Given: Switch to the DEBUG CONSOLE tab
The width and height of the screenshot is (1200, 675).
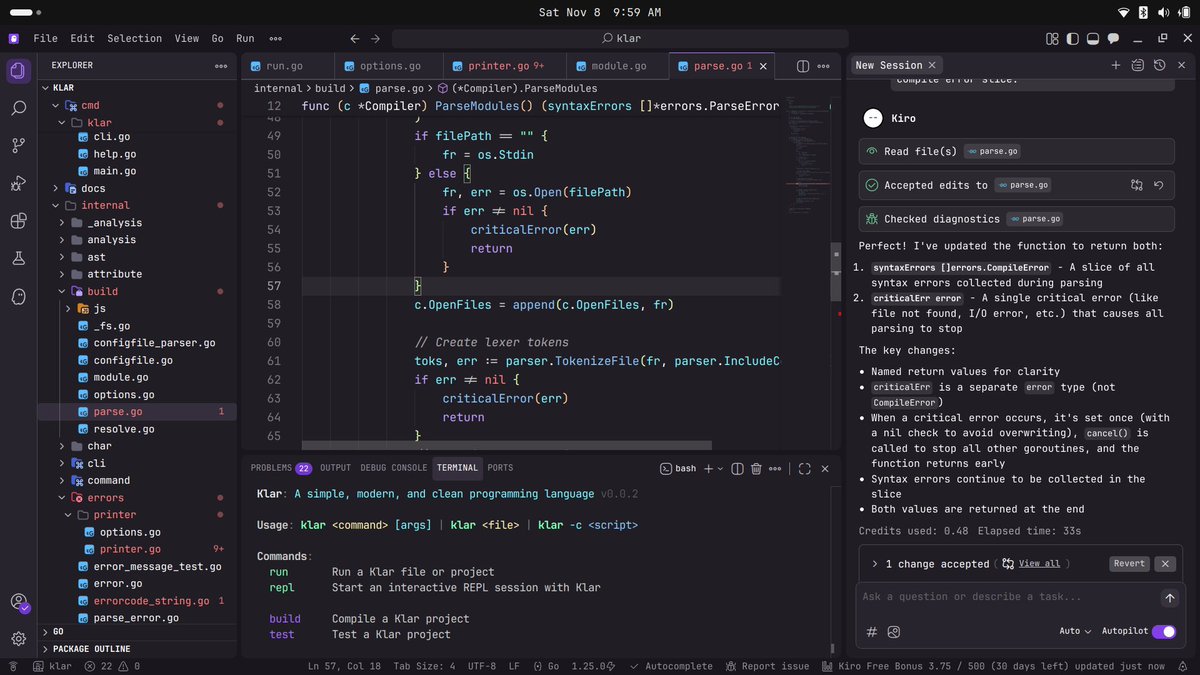Looking at the screenshot, I should 393,468.
